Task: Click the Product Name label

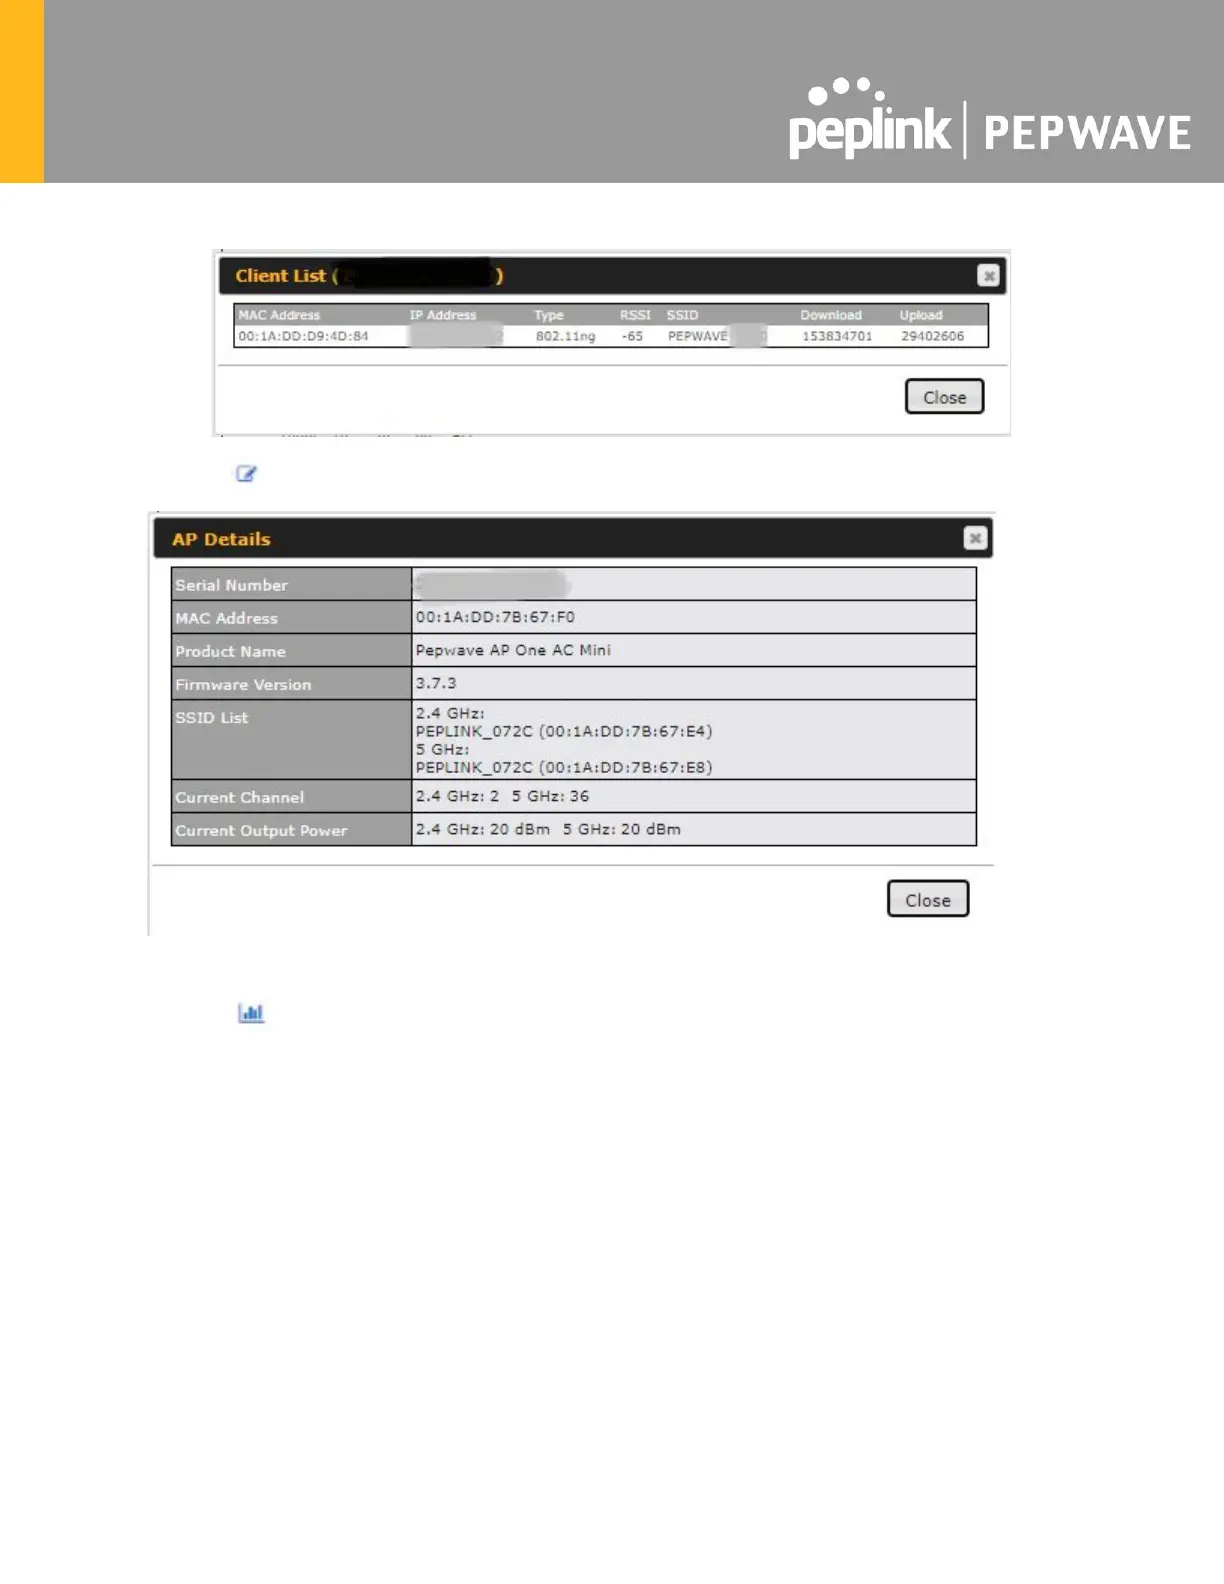Action: [230, 652]
